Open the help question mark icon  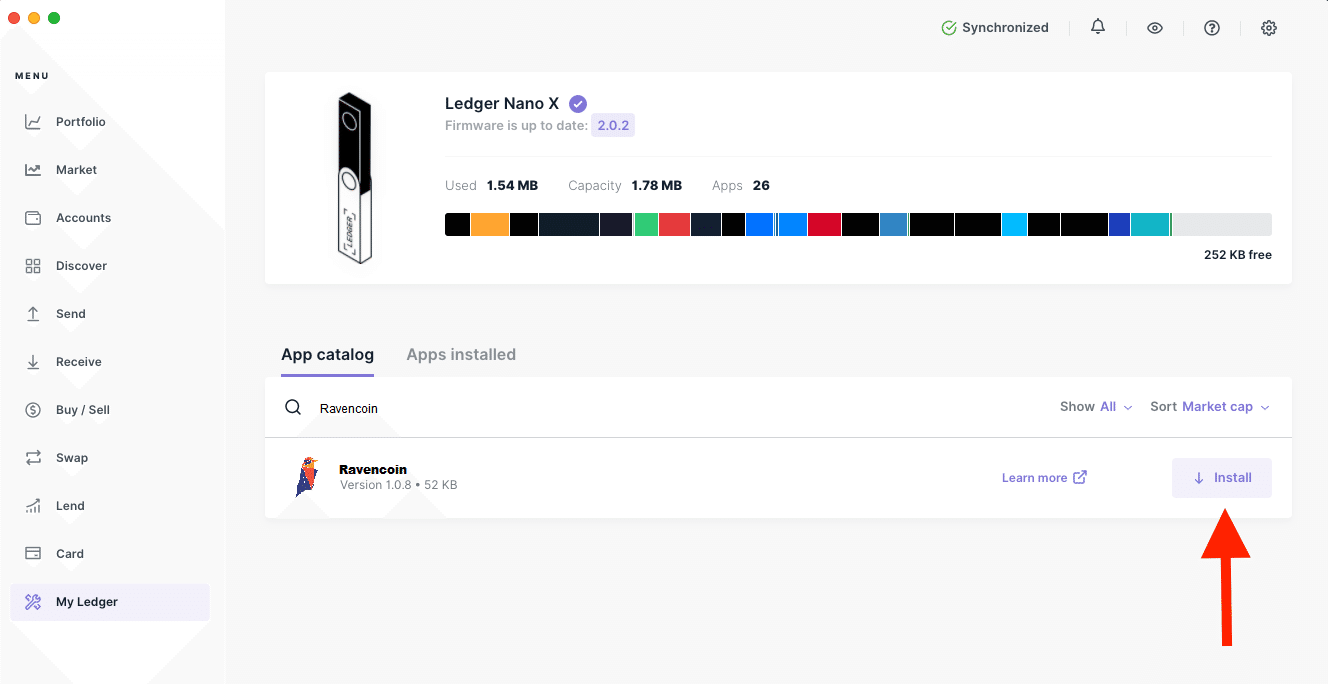click(x=1212, y=28)
